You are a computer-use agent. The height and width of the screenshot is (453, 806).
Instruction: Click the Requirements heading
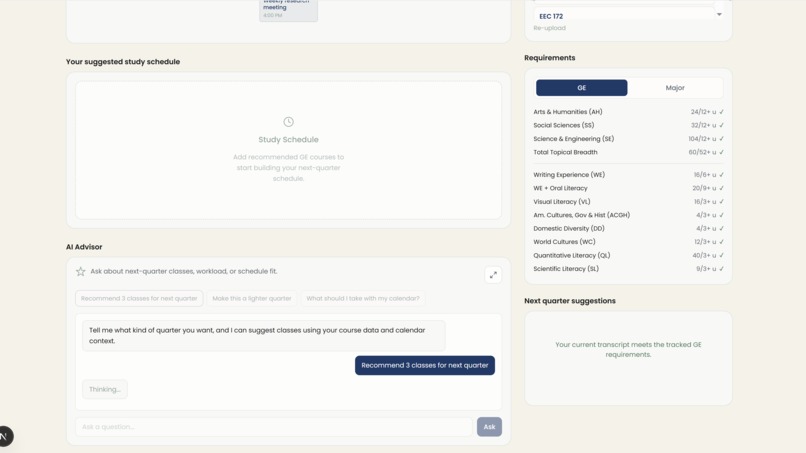pyautogui.click(x=549, y=58)
